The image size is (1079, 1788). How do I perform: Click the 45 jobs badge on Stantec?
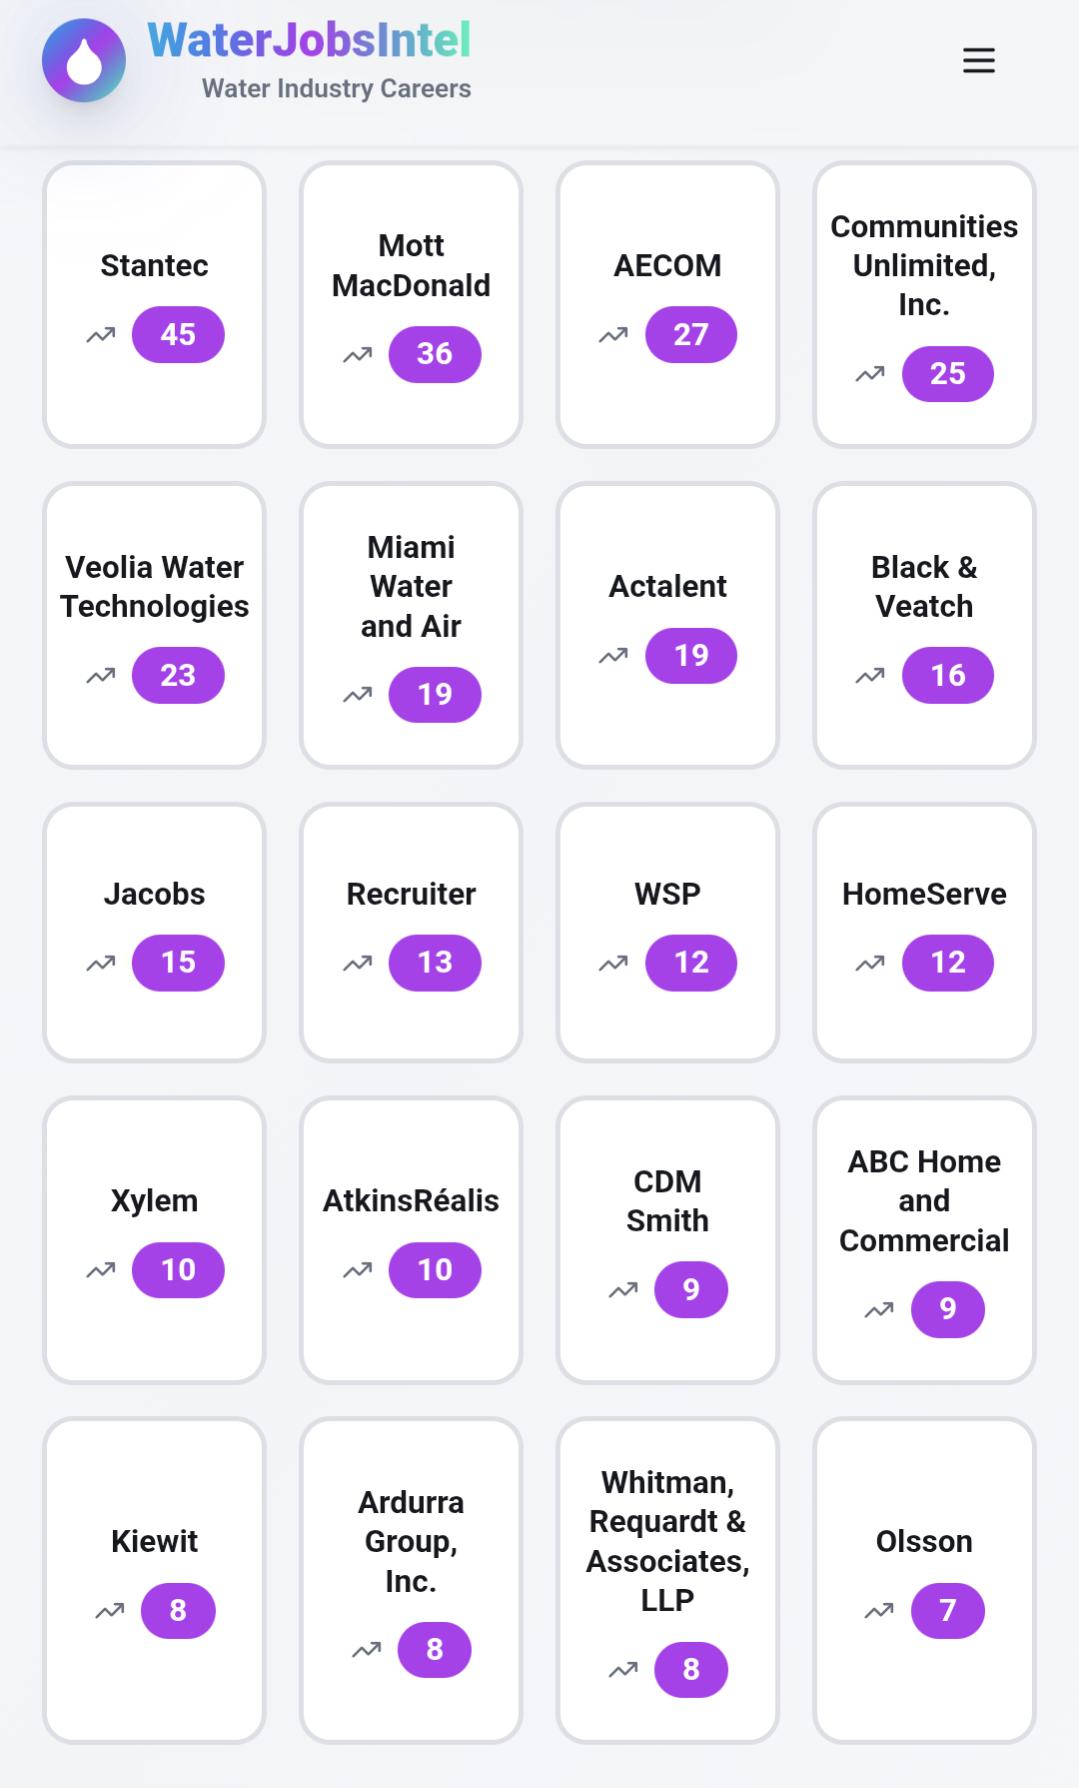click(178, 335)
